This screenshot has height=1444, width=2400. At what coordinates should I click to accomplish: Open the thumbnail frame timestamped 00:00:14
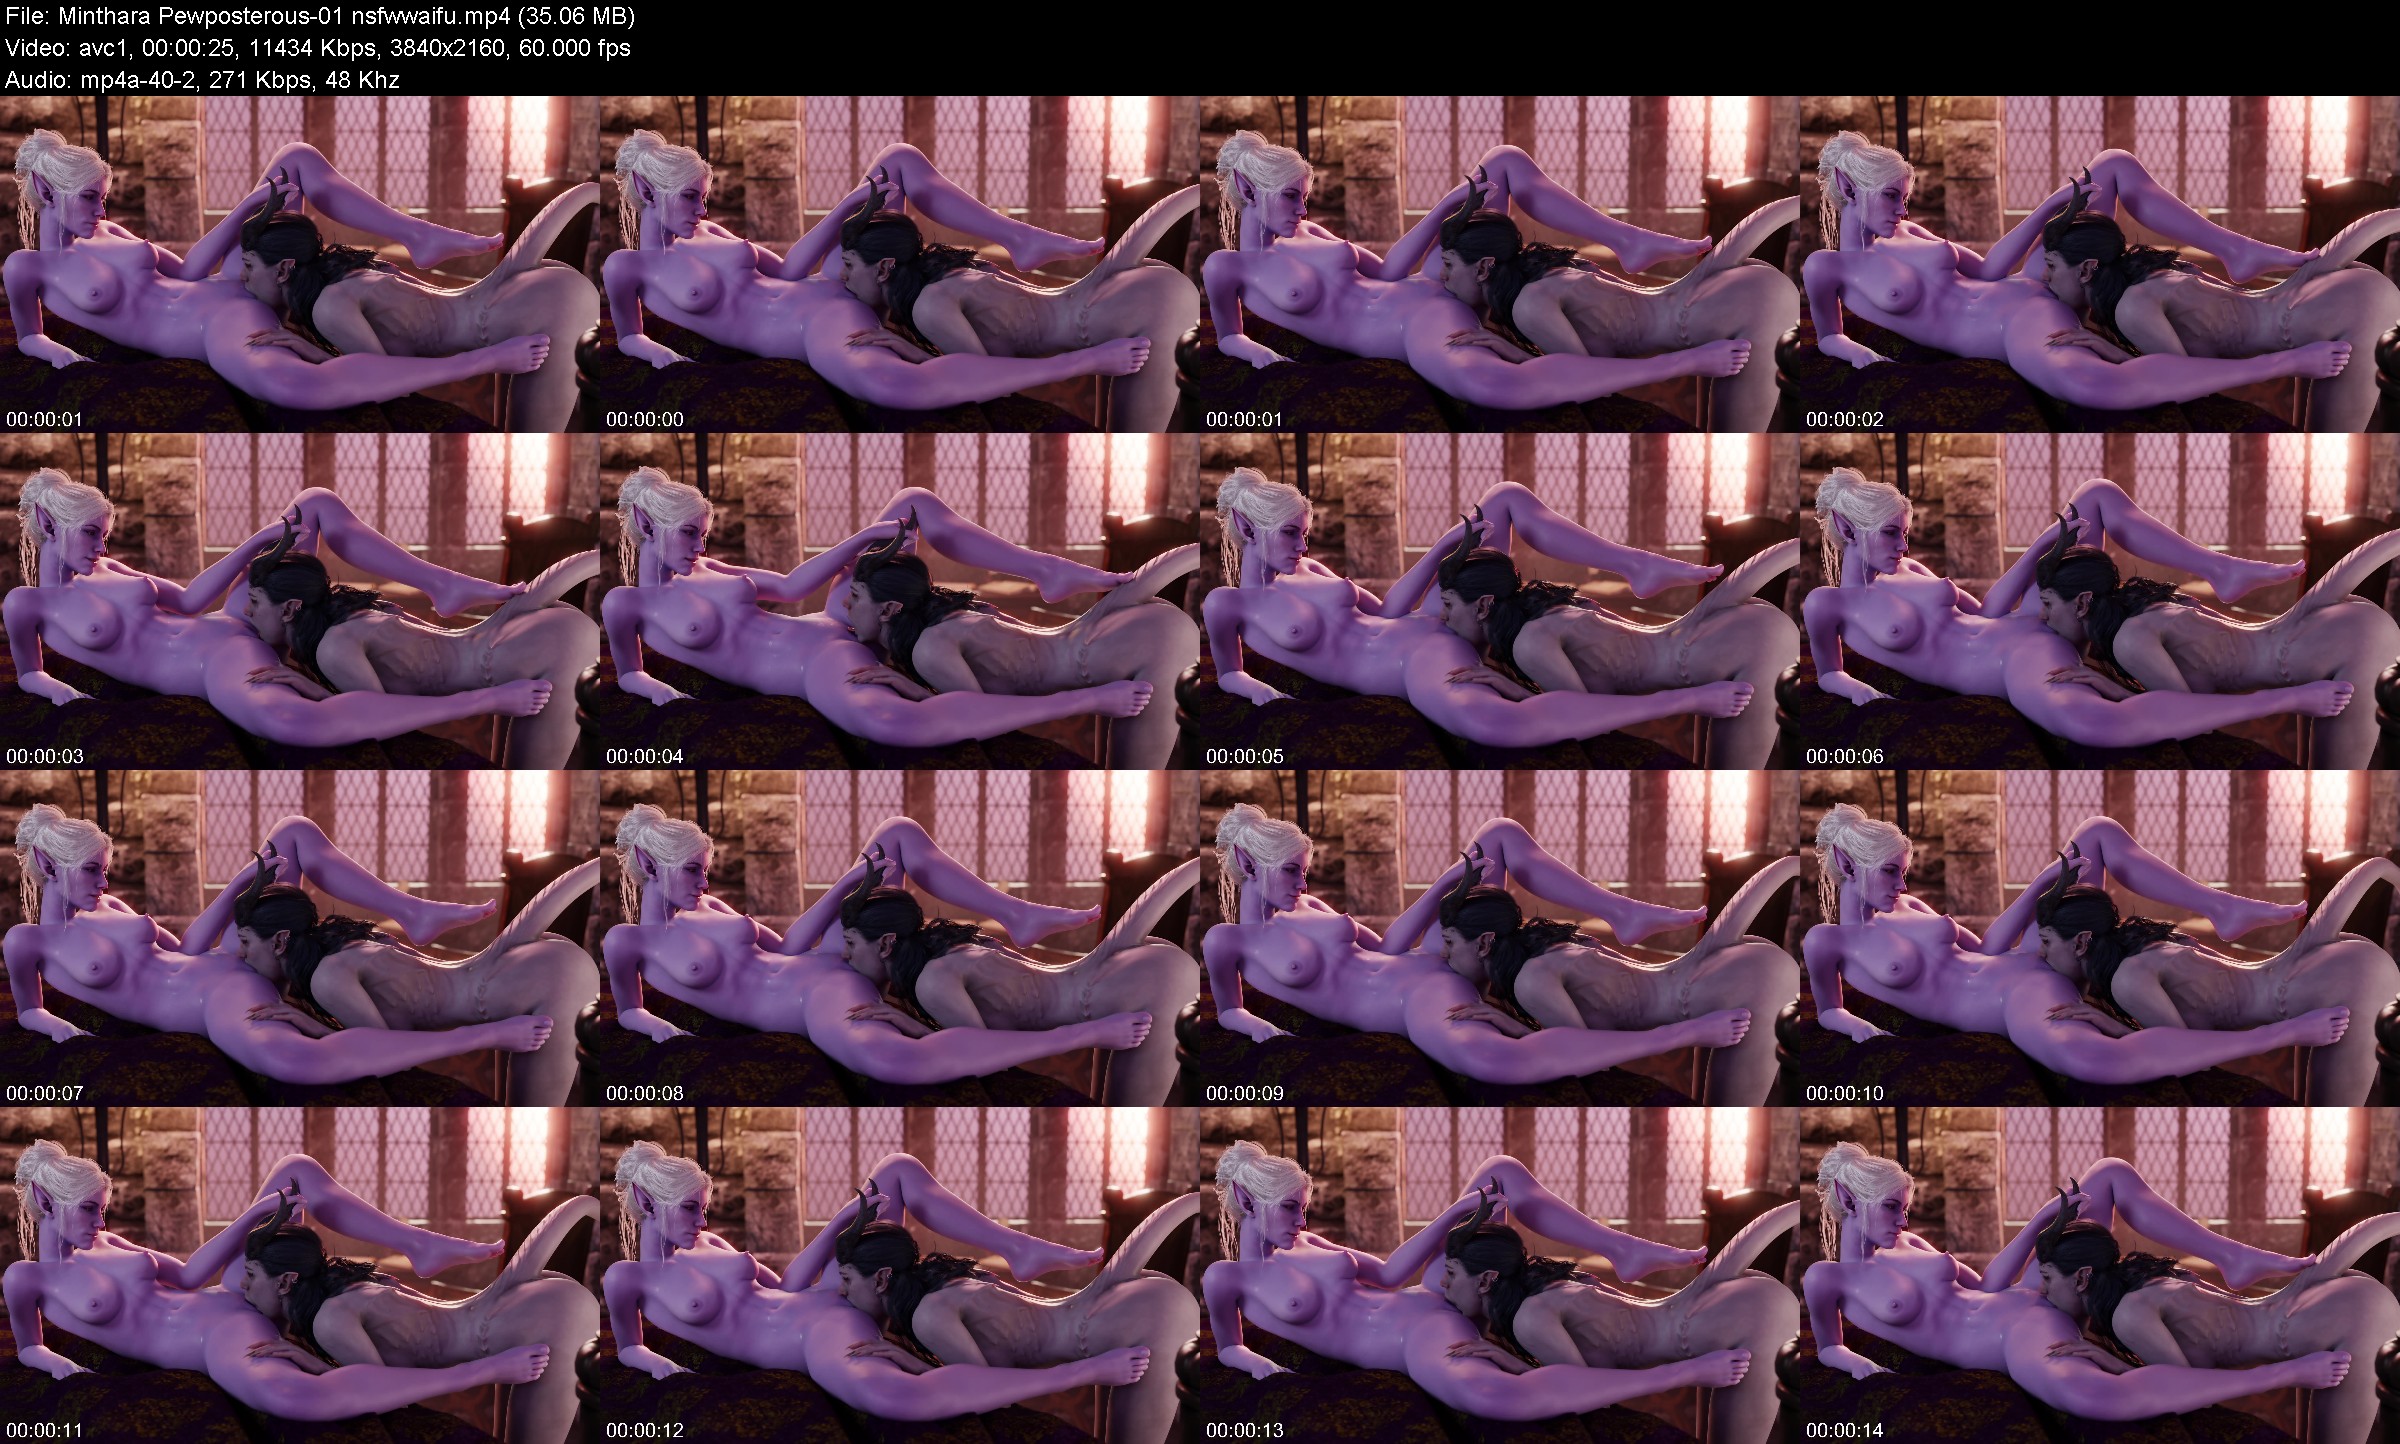(x=2100, y=1275)
